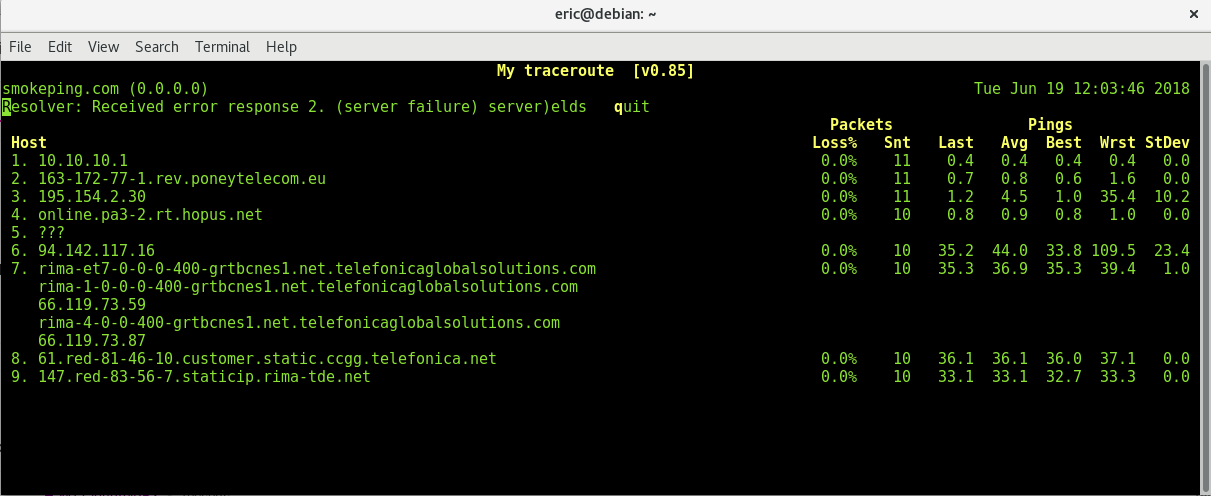The width and height of the screenshot is (1211, 496).
Task: Select hop 7 rima-et7-0-0-0-400 host
Action: tap(317, 269)
